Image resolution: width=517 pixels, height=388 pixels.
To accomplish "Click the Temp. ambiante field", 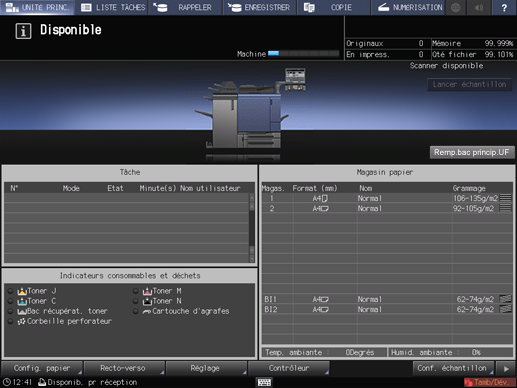I will [x=324, y=352].
